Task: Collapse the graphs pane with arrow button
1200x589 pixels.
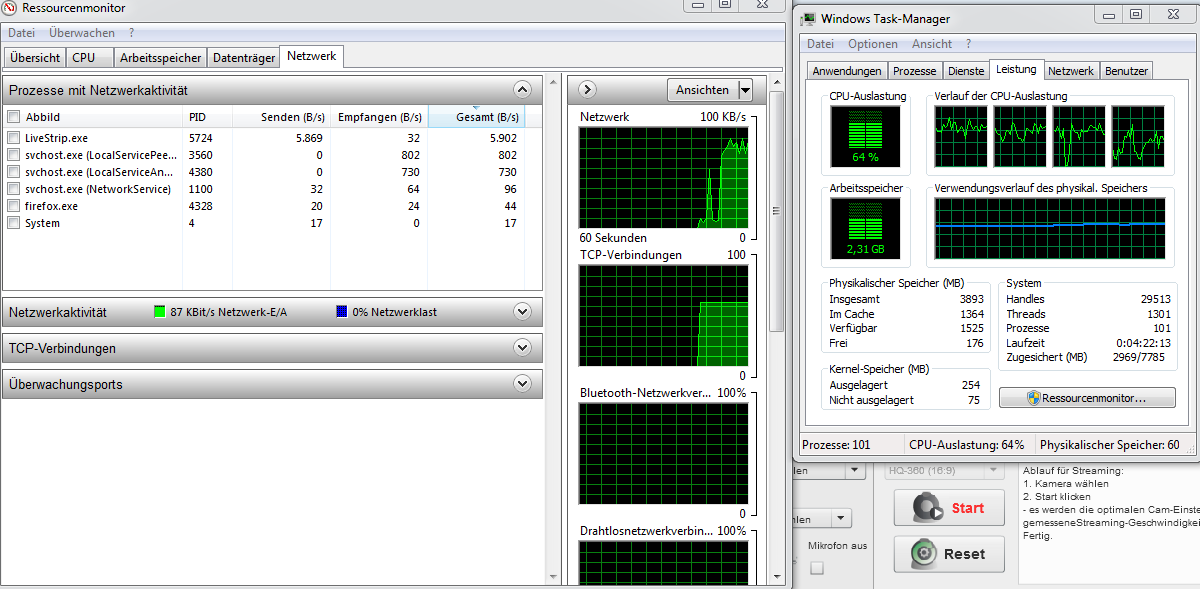Action: [x=588, y=90]
